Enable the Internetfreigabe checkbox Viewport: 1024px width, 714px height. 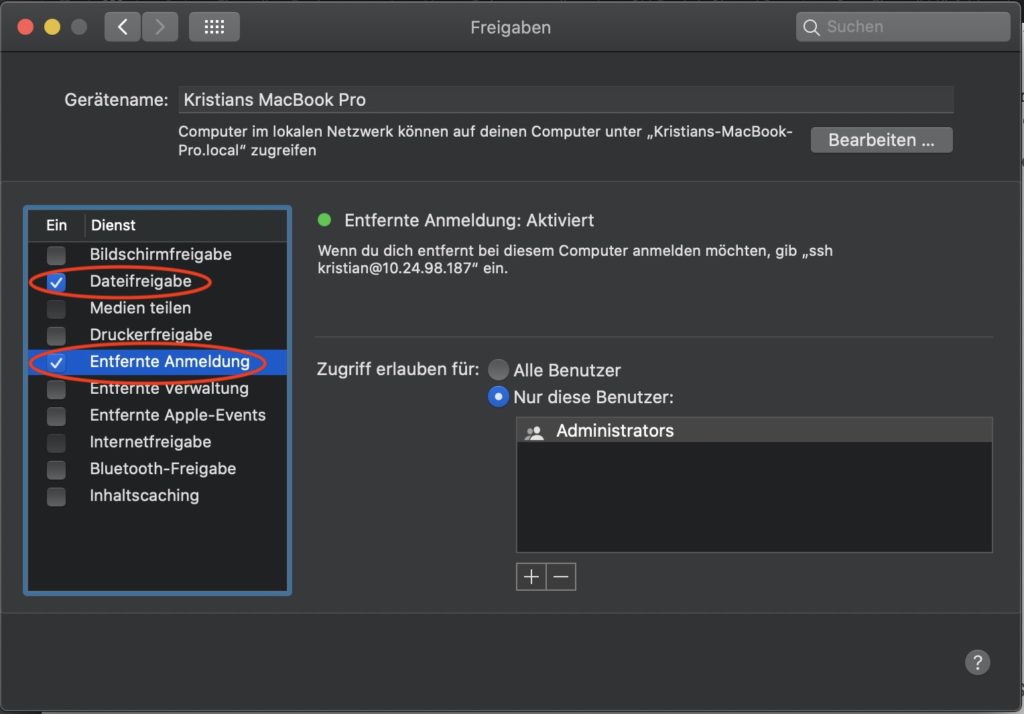(57, 442)
